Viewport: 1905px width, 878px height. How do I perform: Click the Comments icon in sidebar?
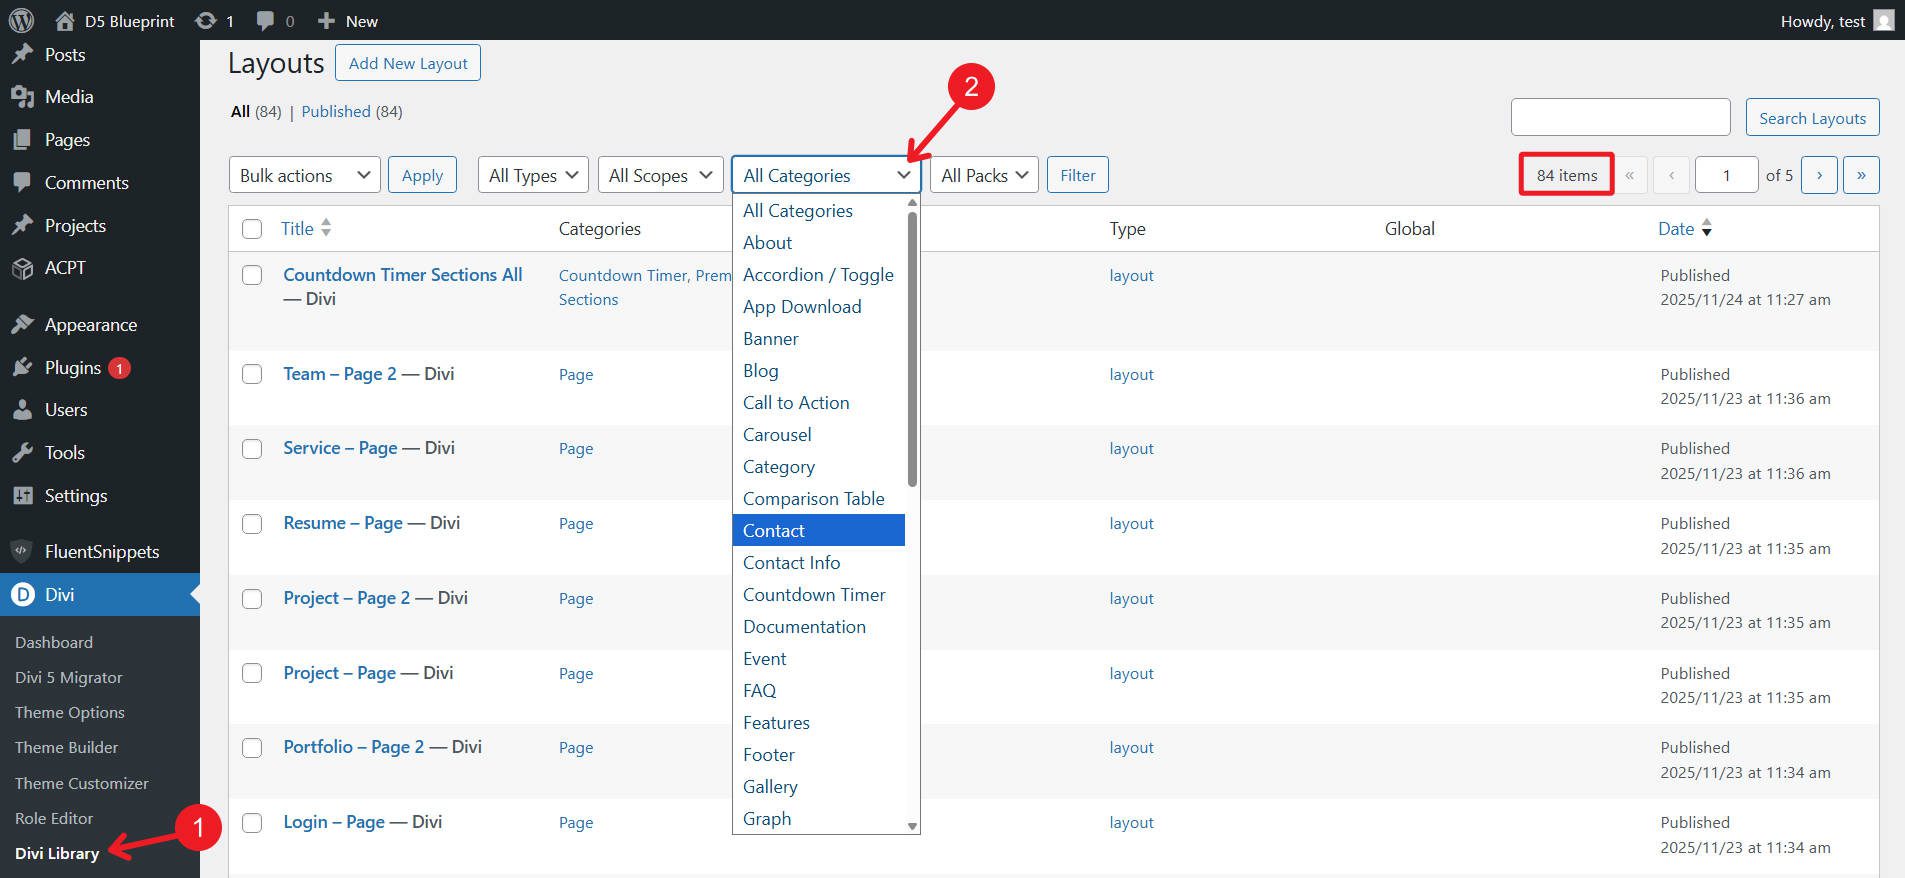22,183
